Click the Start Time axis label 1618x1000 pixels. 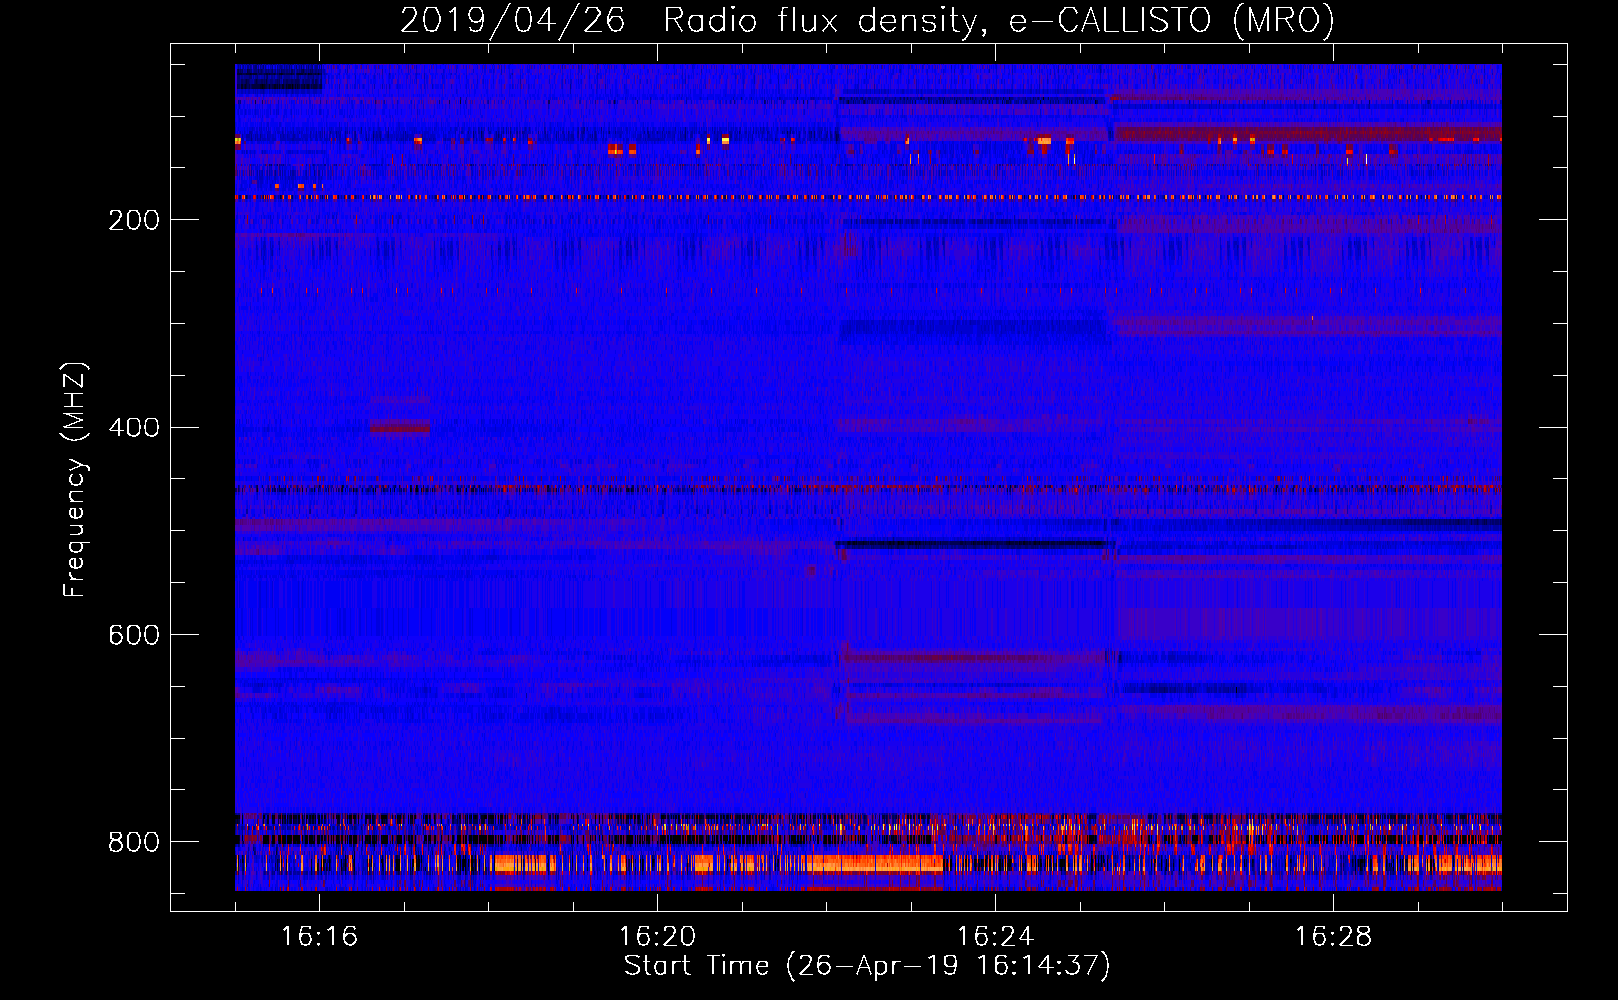tap(867, 966)
